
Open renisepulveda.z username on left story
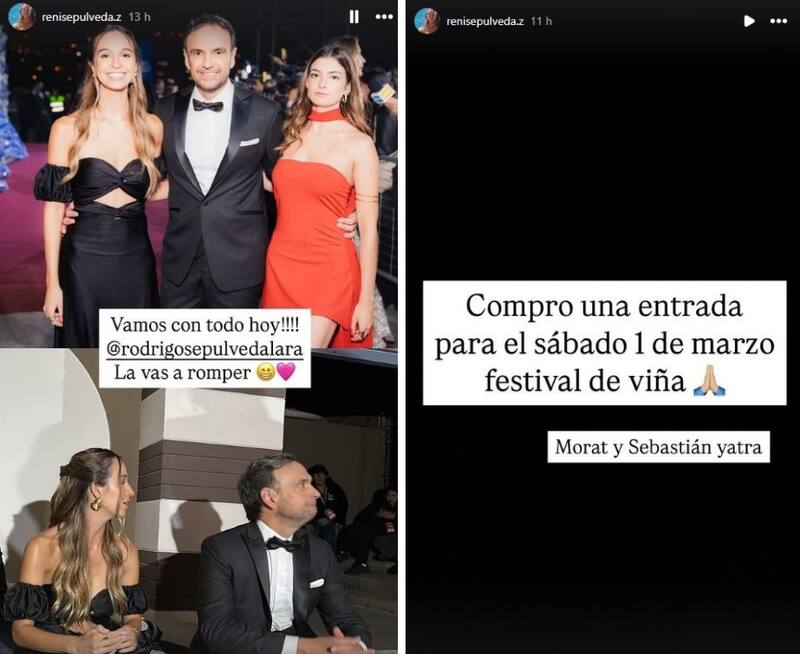click(81, 17)
